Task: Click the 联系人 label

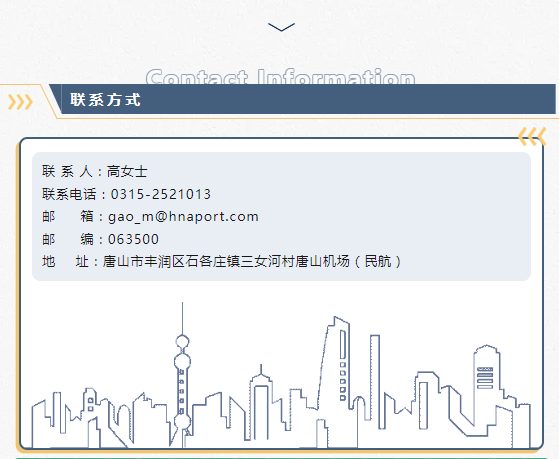Action: (67, 172)
